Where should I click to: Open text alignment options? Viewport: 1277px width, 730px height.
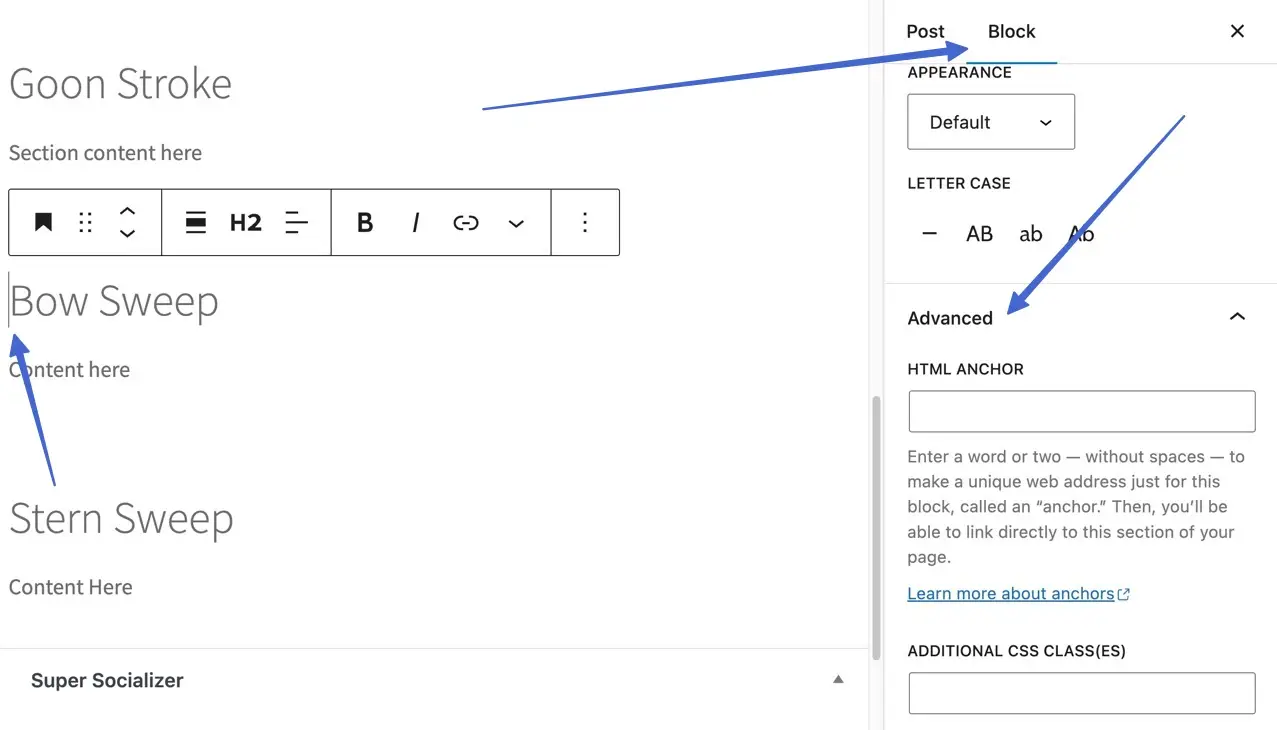coord(297,222)
